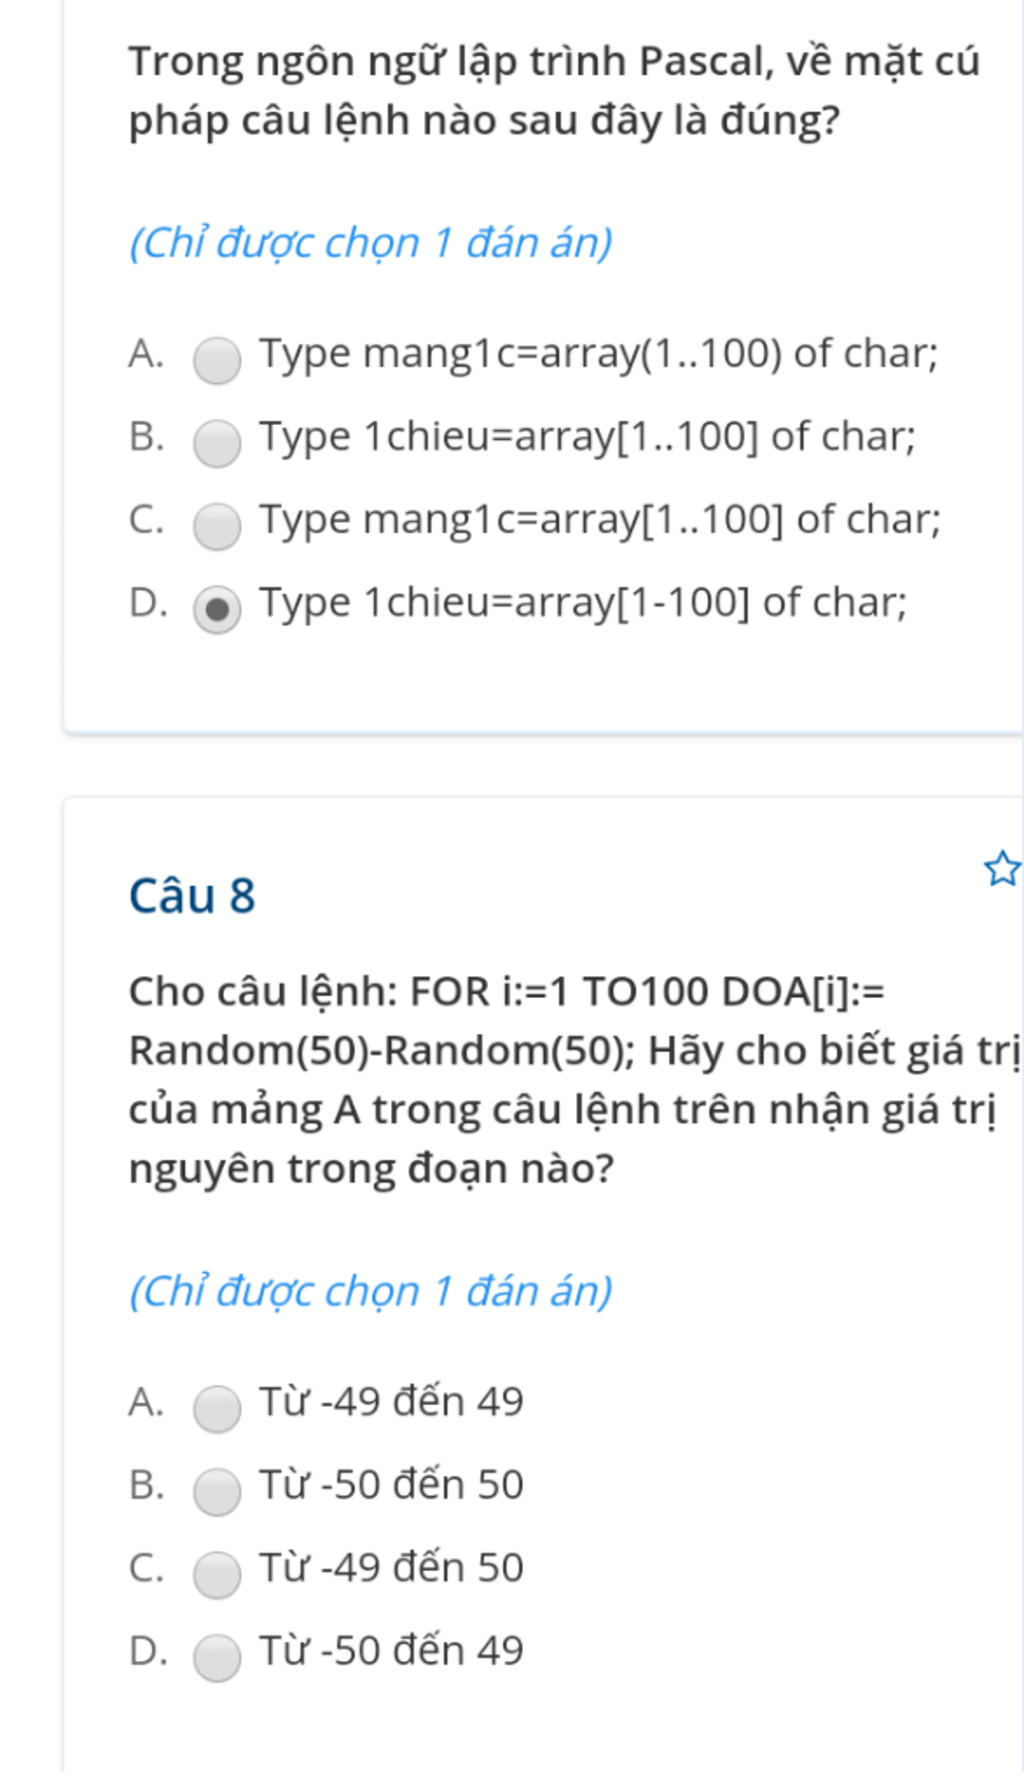The height and width of the screenshot is (1789, 1024).
Task: Pick the radio for Từ -49 đến 50
Action: click(x=217, y=1575)
